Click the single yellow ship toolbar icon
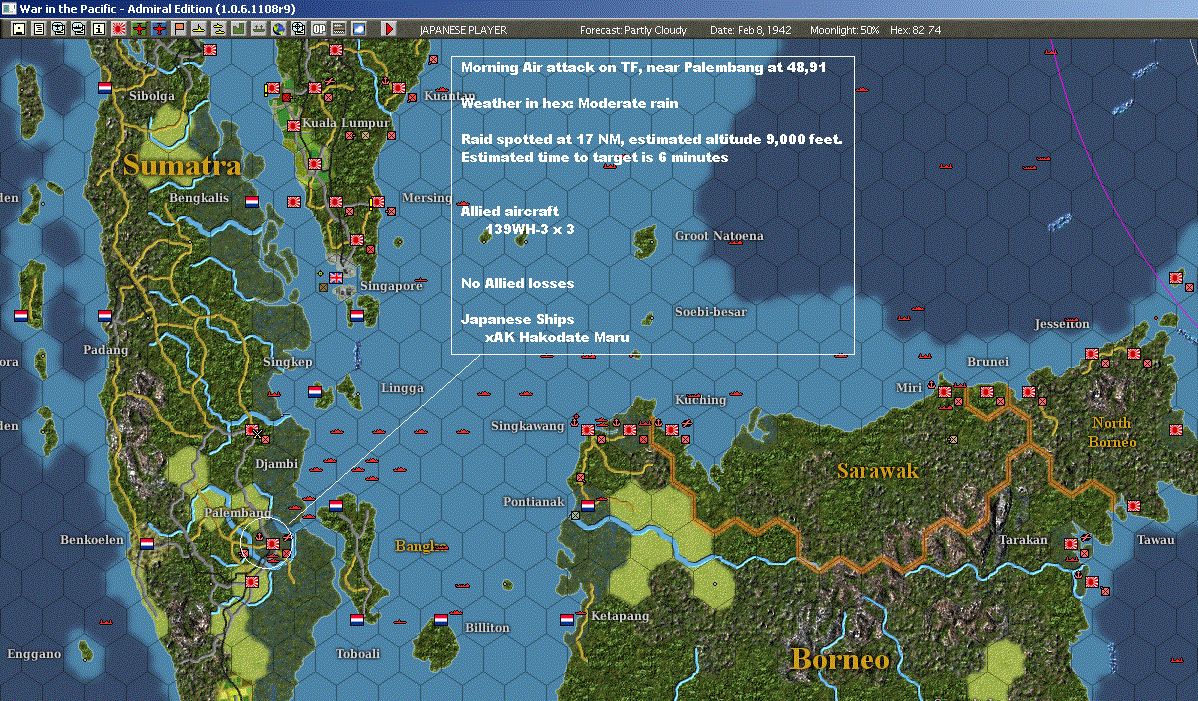Screen dimensions: 1198x701 pos(198,29)
